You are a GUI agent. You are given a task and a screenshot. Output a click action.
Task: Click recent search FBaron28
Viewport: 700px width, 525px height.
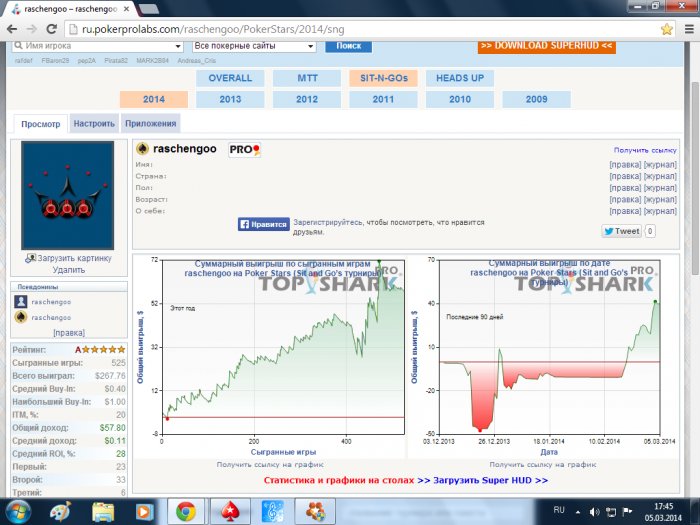click(55, 60)
